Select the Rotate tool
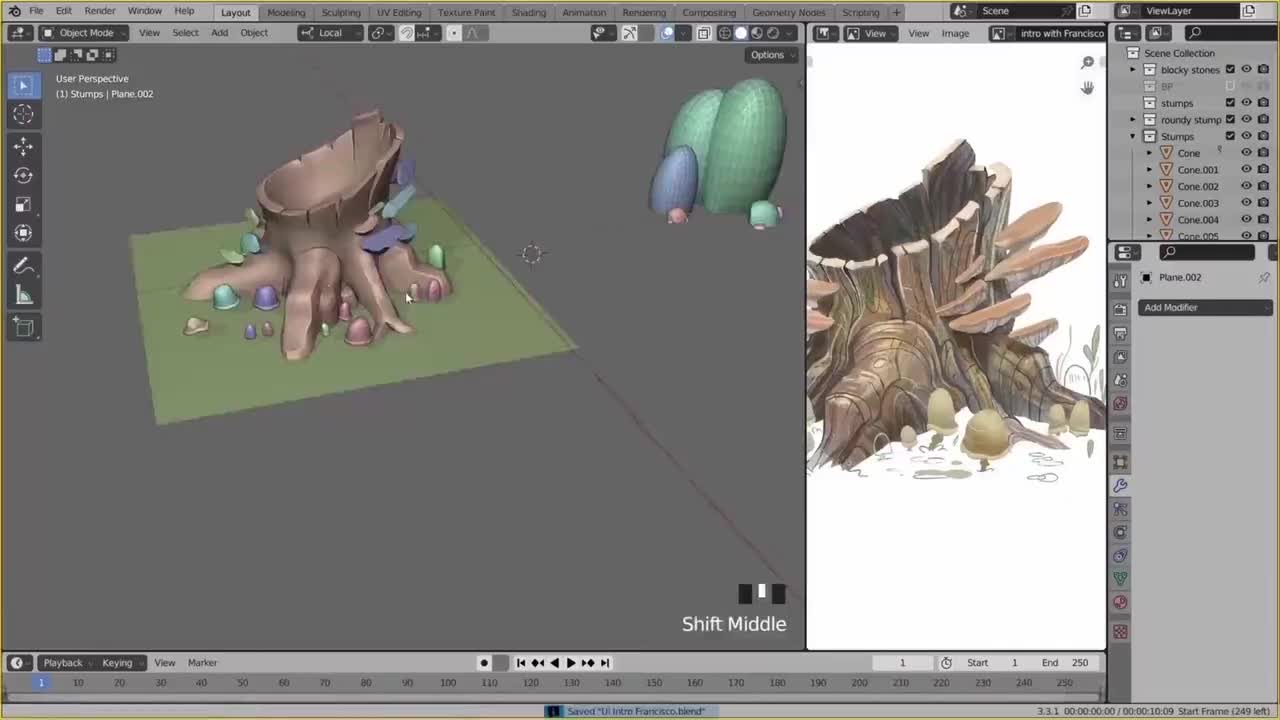 coord(24,176)
